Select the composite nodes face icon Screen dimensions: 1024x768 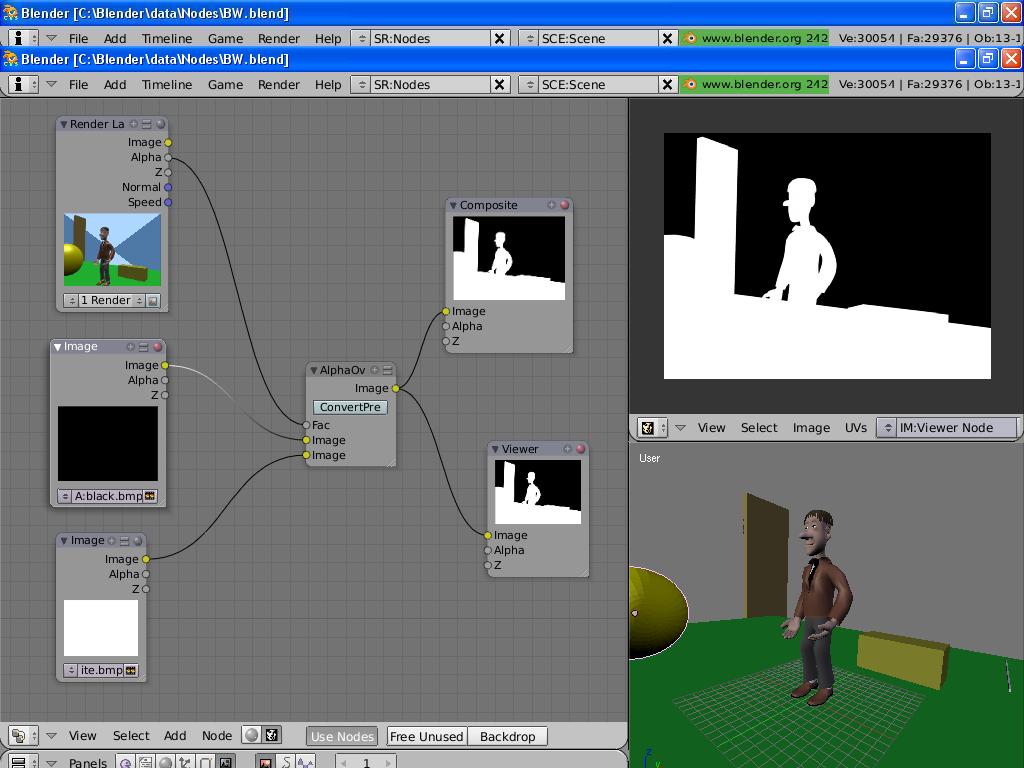(272, 735)
